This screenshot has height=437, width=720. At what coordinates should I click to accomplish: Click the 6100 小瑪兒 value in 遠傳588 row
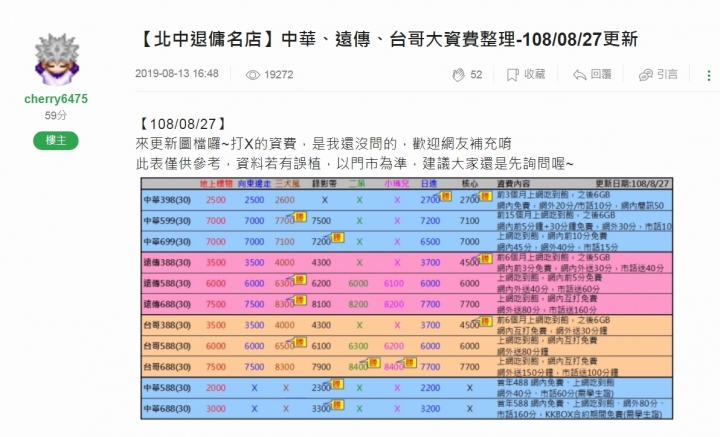pyautogui.click(x=394, y=284)
